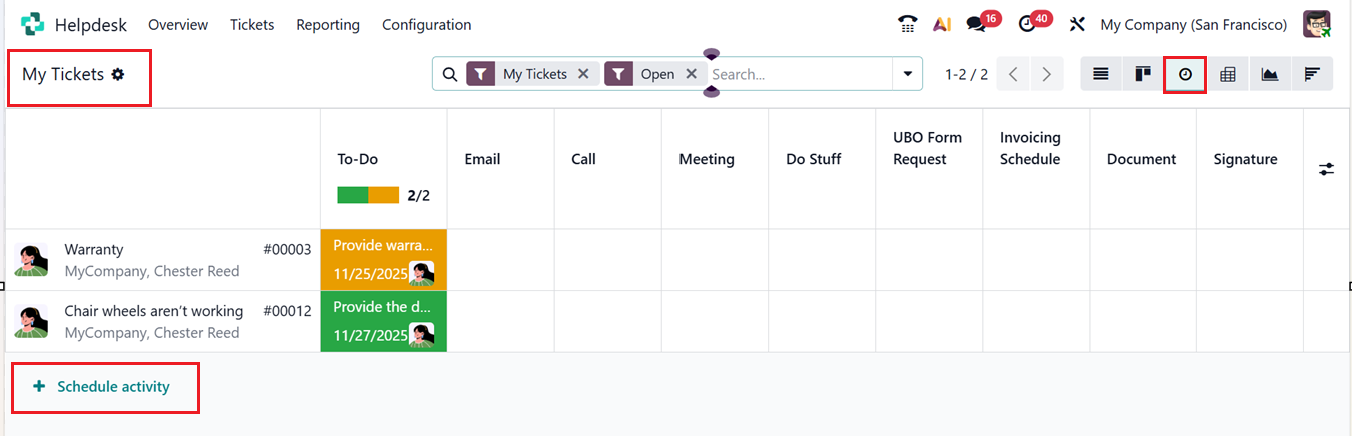Open the Reporting menu
Viewport: 1352px width, 436px height.
tap(328, 24)
